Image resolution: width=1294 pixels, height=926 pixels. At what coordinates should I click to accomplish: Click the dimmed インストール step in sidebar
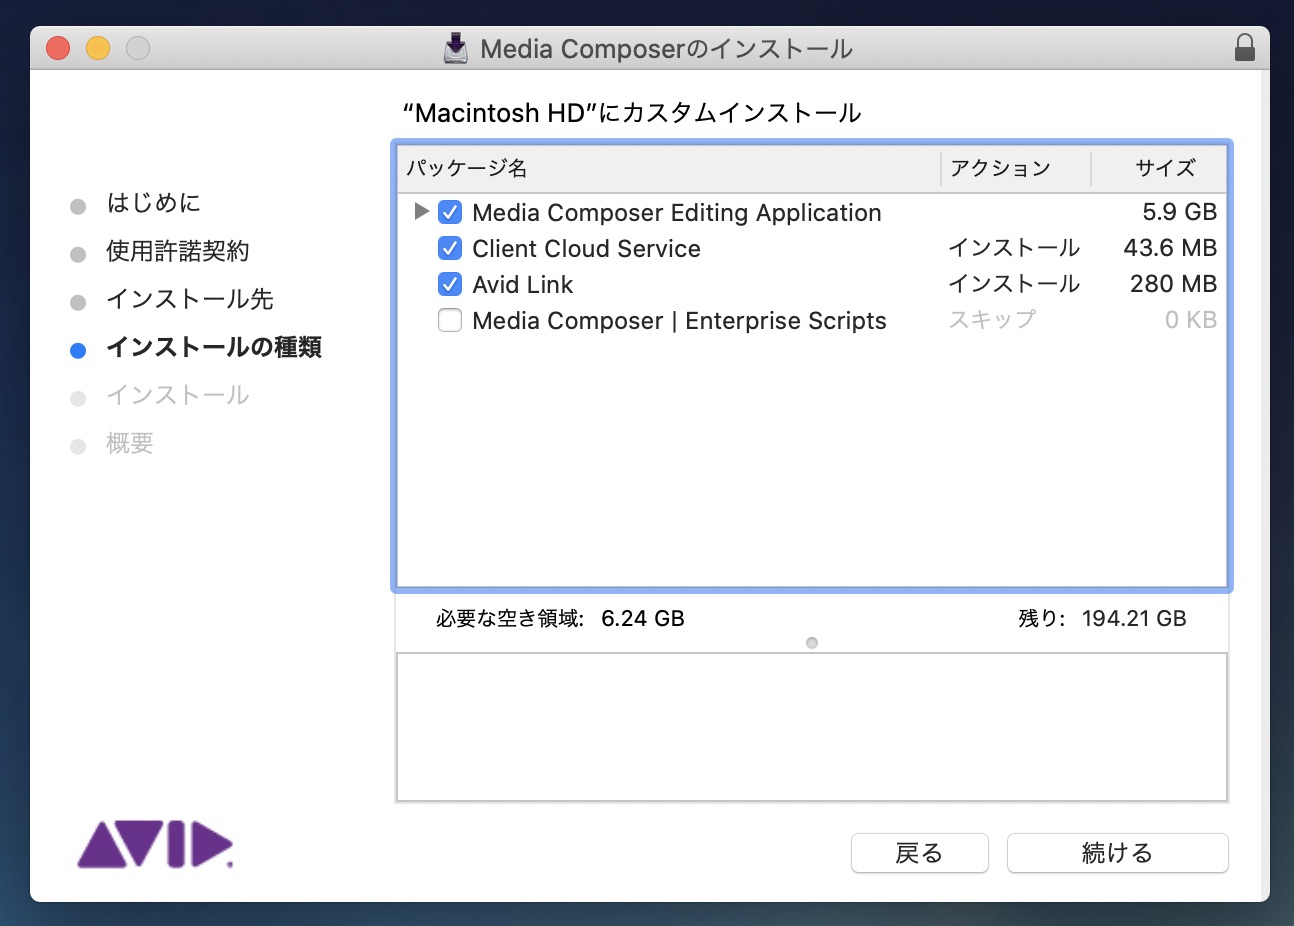pyautogui.click(x=177, y=395)
